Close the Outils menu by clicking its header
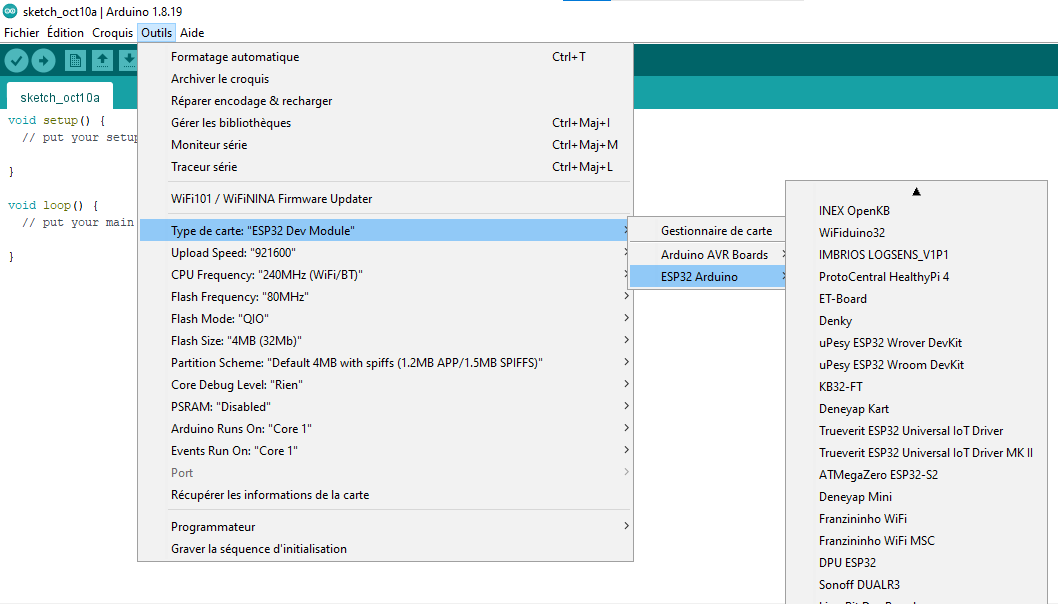Viewport: 1058px width, 604px height. [x=157, y=32]
